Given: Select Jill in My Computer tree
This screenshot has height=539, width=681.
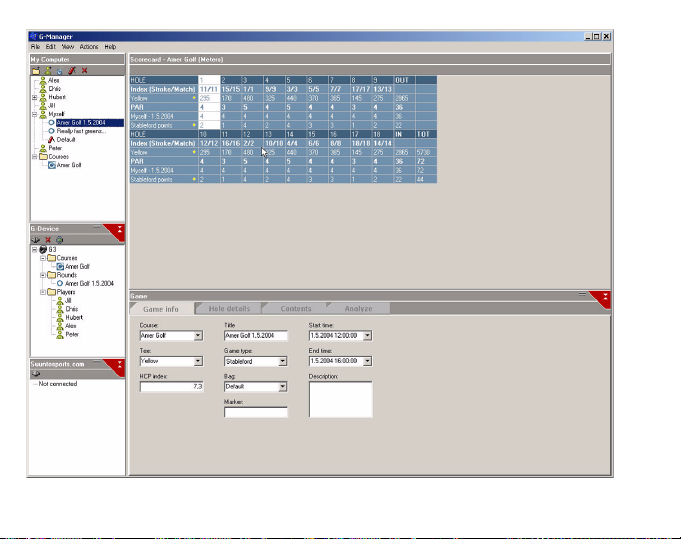Looking at the screenshot, I should (x=52, y=106).
